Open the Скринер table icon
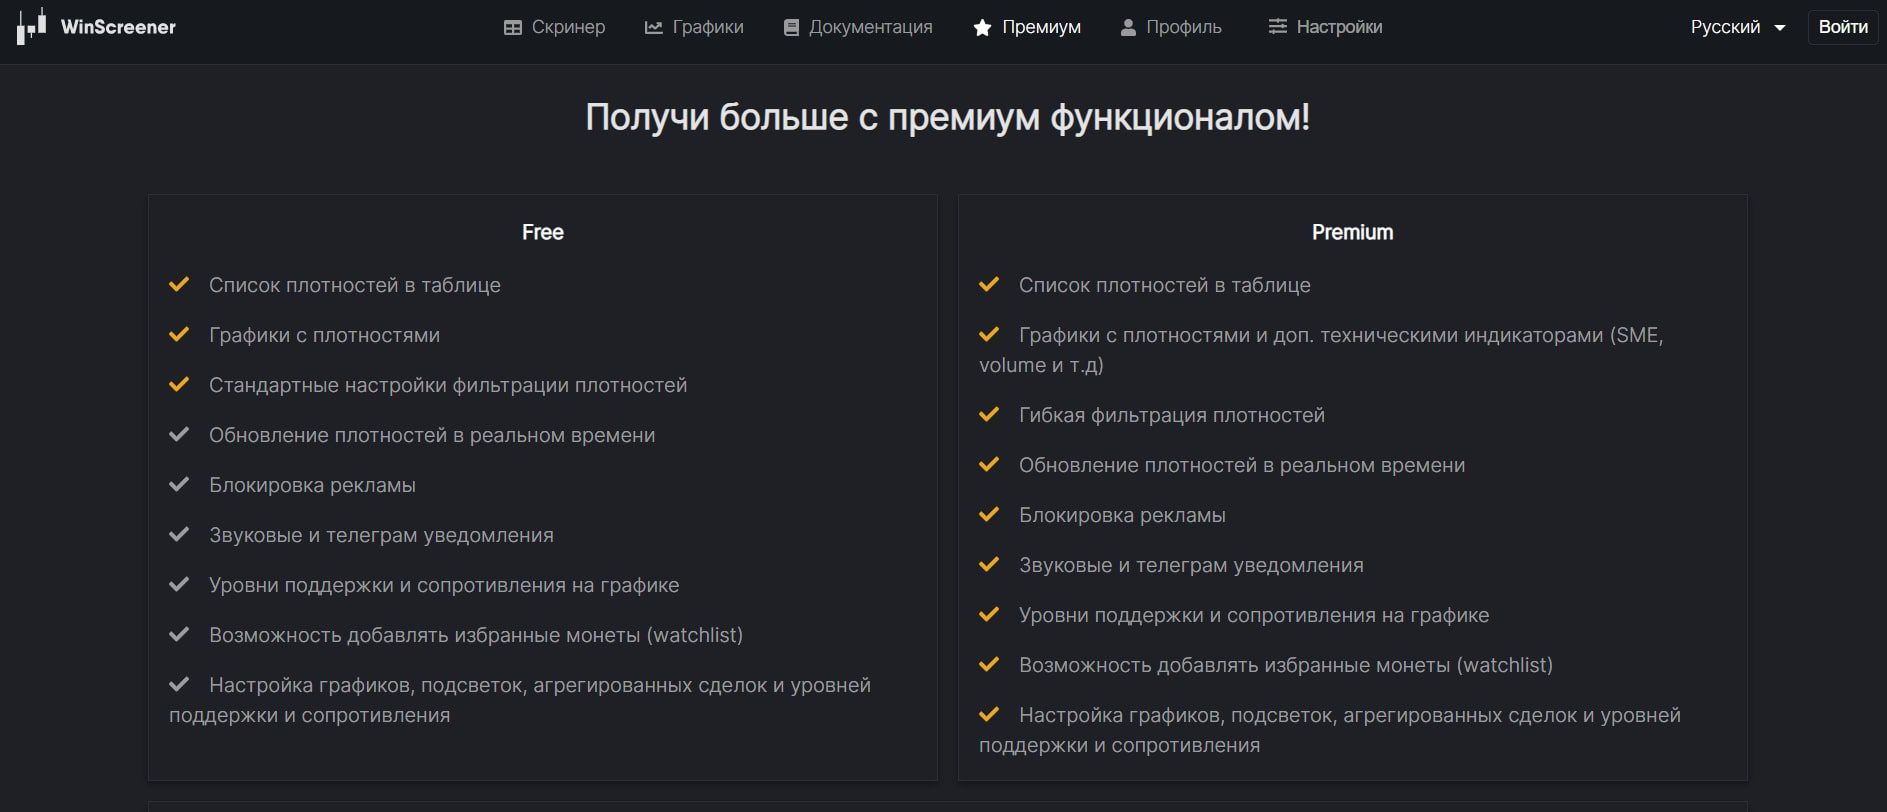Image resolution: width=1887 pixels, height=812 pixels. pyautogui.click(x=513, y=28)
